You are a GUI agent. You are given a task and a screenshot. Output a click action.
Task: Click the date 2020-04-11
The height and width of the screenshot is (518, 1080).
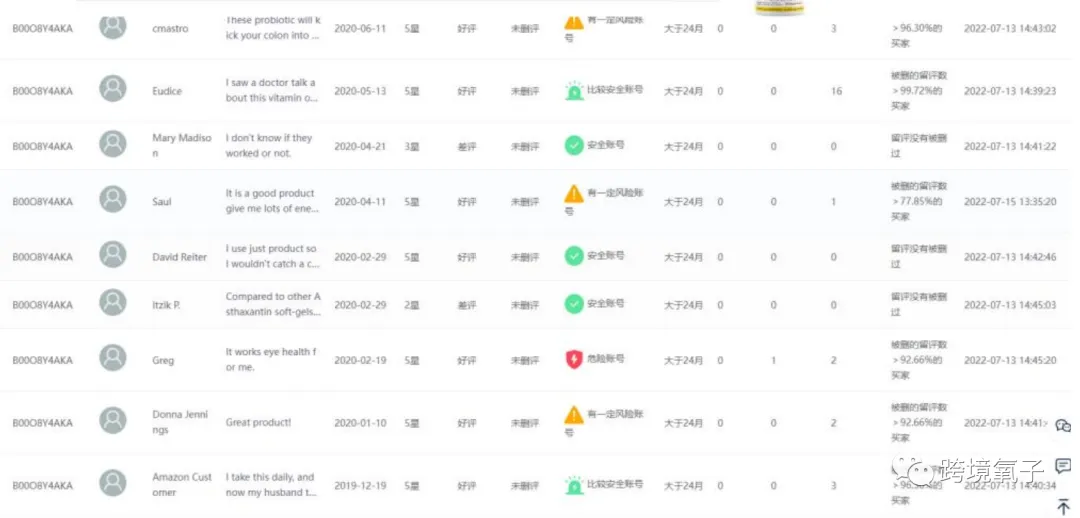(x=360, y=202)
